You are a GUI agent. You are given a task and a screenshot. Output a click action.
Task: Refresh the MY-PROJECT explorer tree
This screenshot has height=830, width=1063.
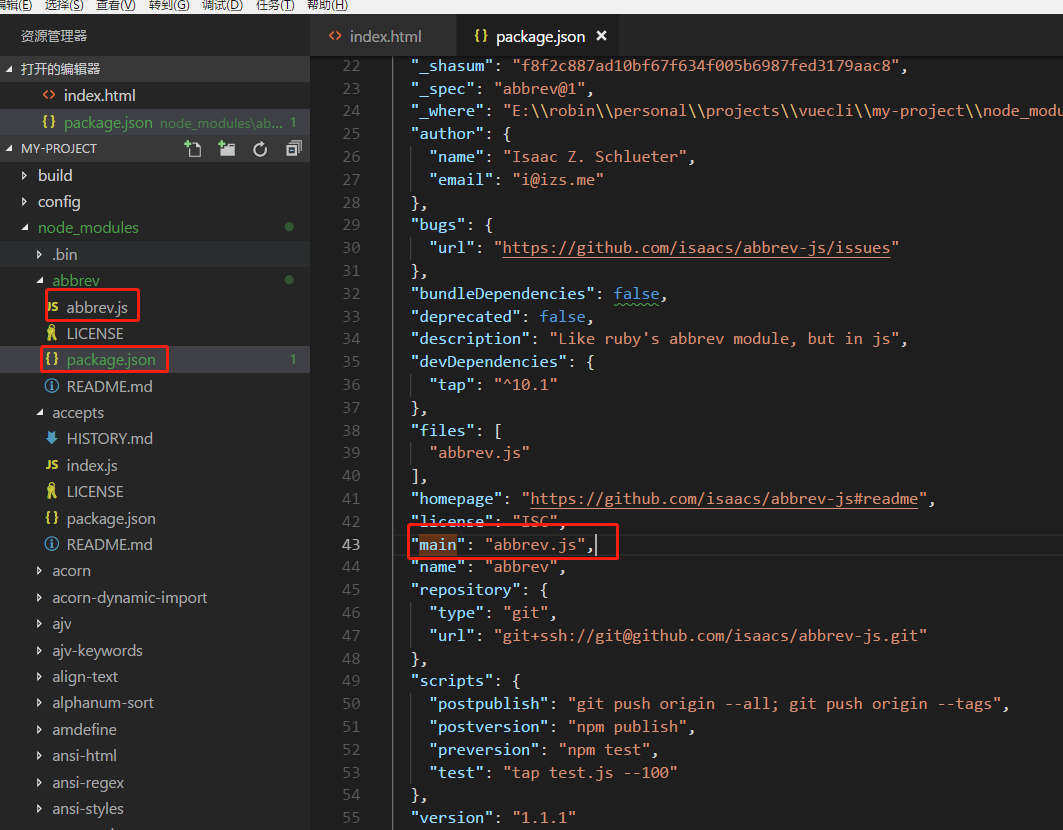260,149
